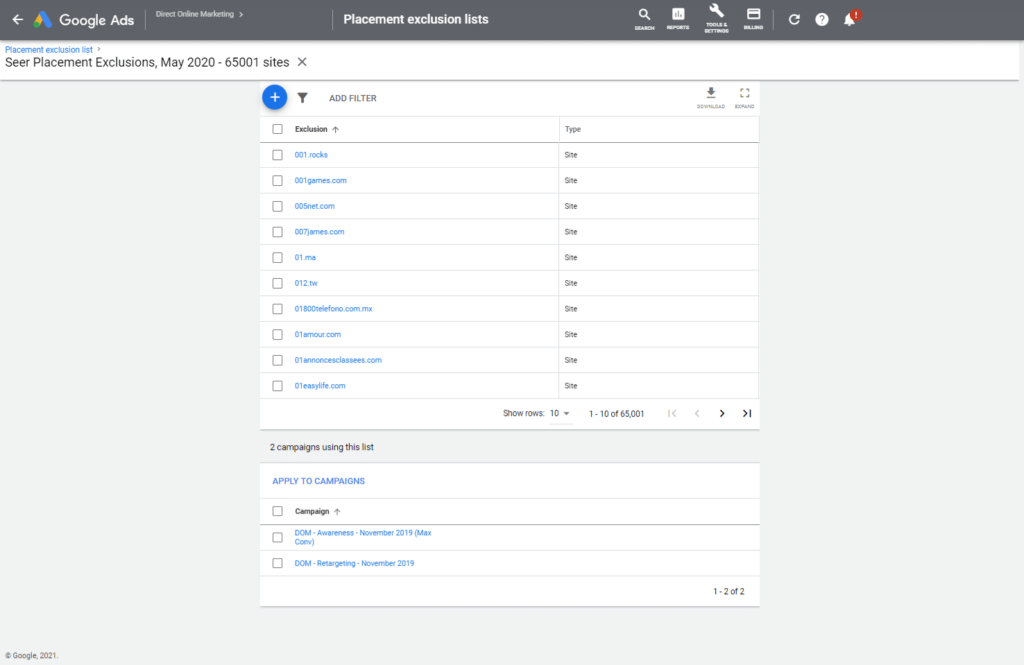Click the filter funnel icon

tap(303, 97)
